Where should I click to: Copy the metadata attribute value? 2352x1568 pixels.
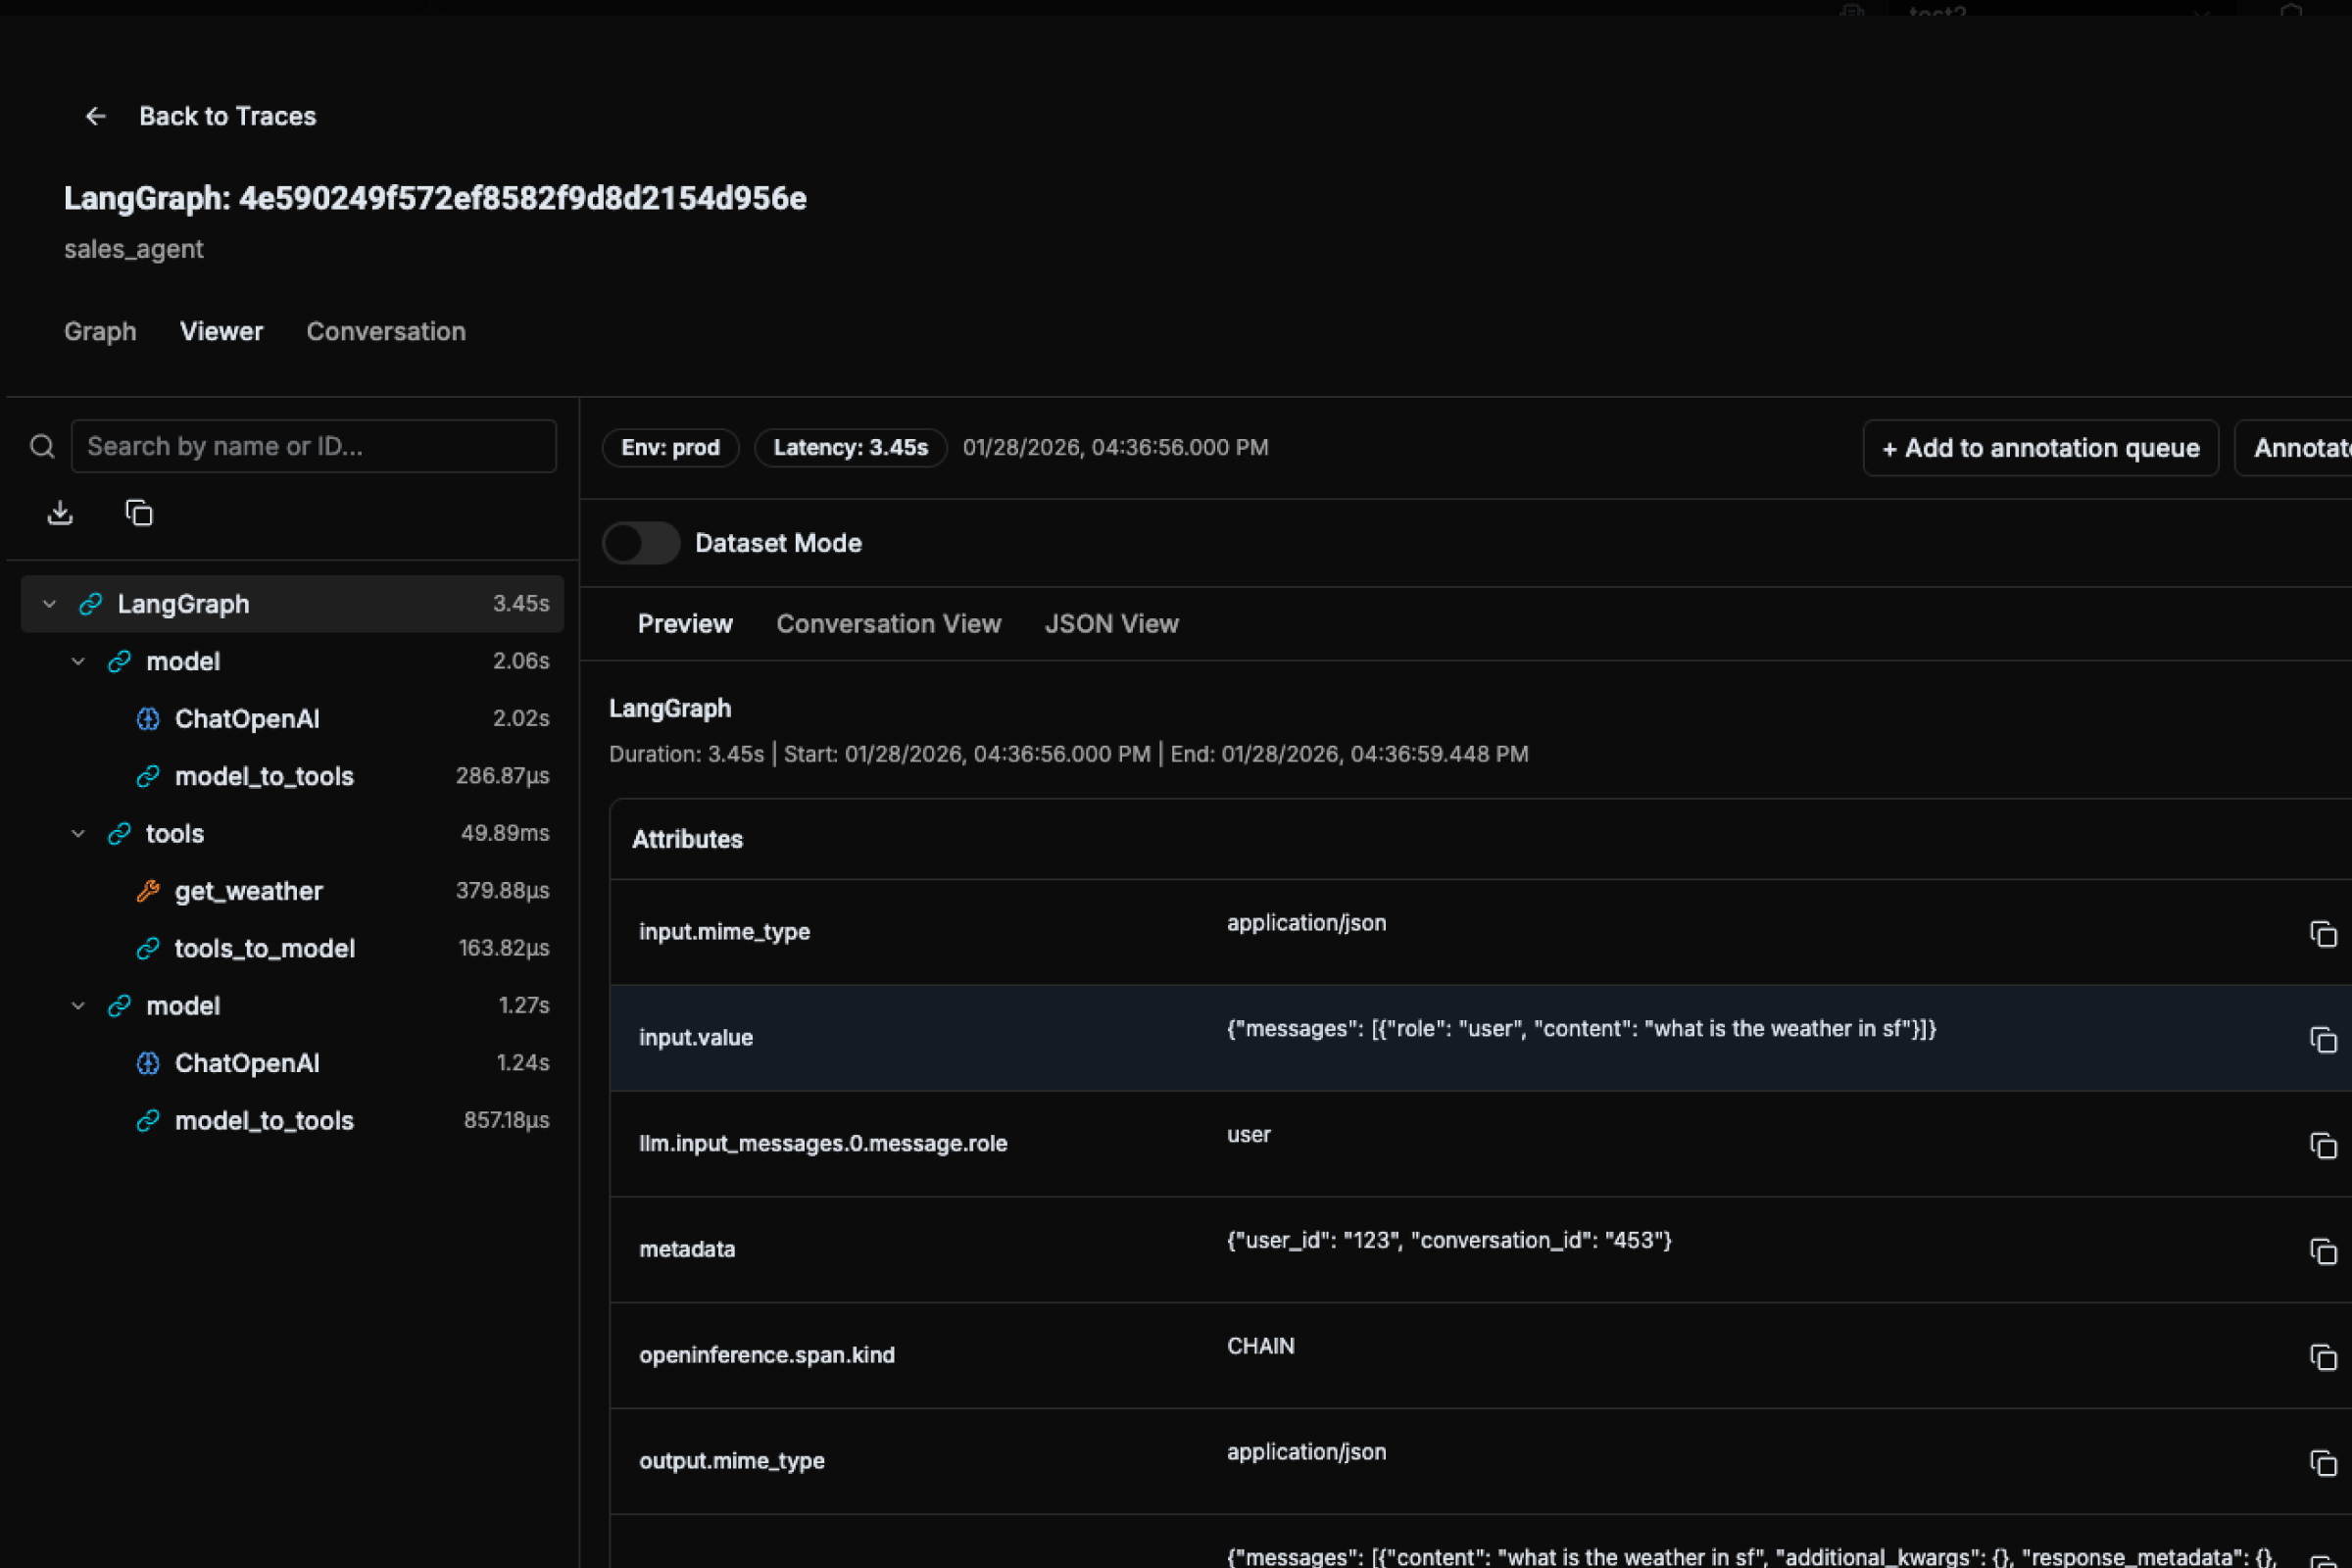pyautogui.click(x=2322, y=1252)
